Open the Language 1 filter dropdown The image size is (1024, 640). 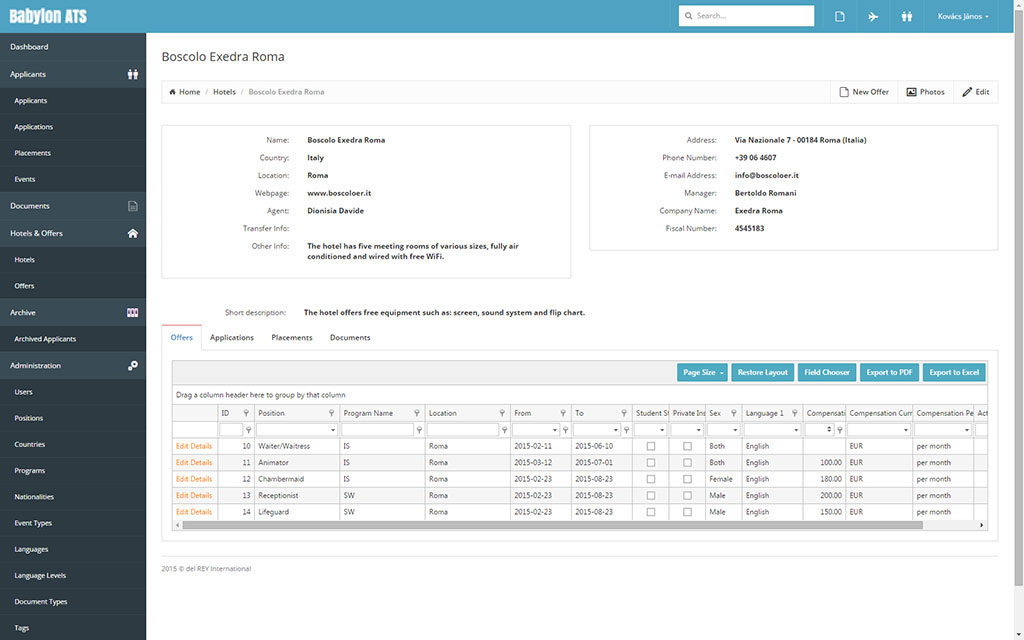795,430
